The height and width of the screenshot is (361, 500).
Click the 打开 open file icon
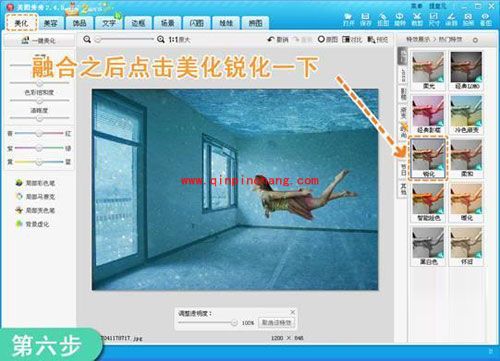coord(348,19)
